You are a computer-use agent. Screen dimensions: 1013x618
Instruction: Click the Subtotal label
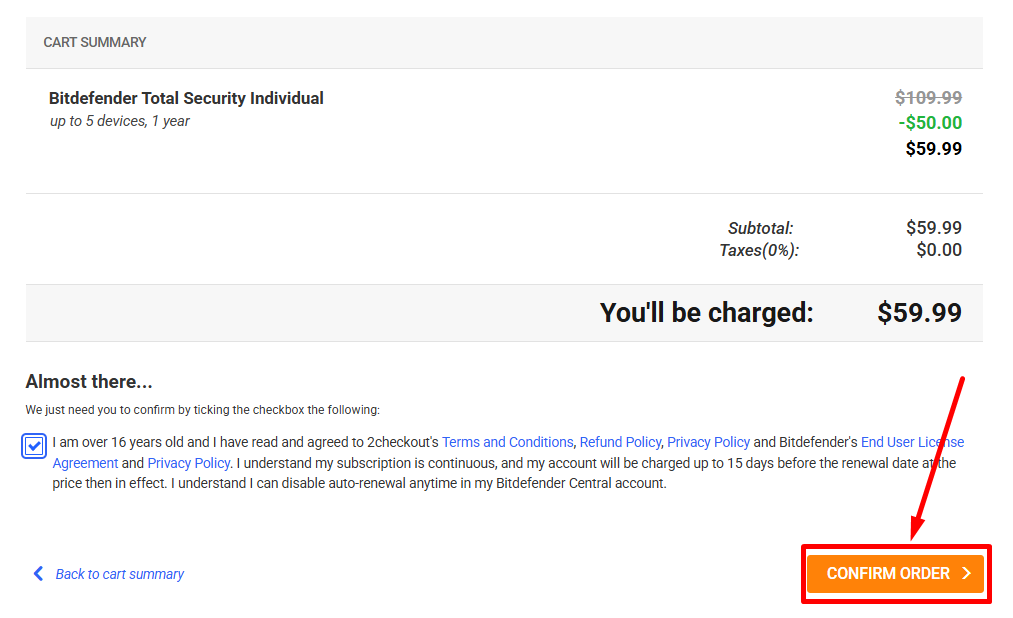click(760, 228)
